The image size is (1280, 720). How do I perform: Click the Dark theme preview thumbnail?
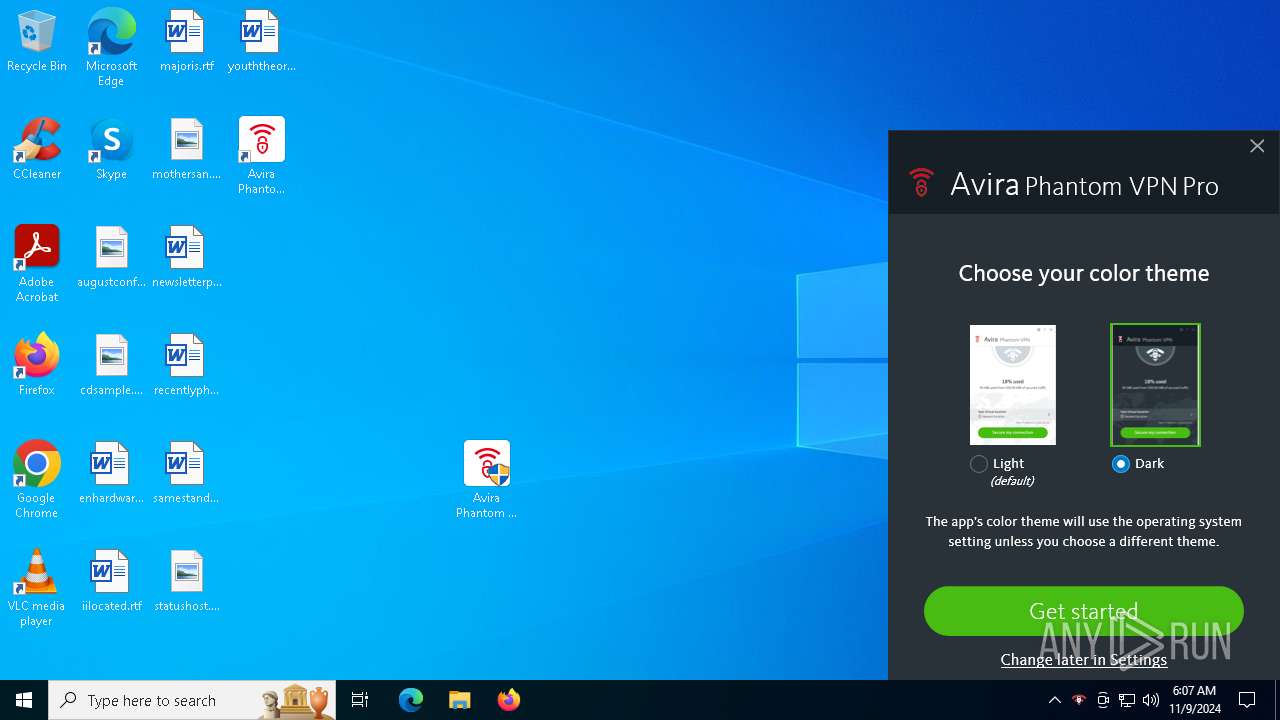[x=1155, y=385]
